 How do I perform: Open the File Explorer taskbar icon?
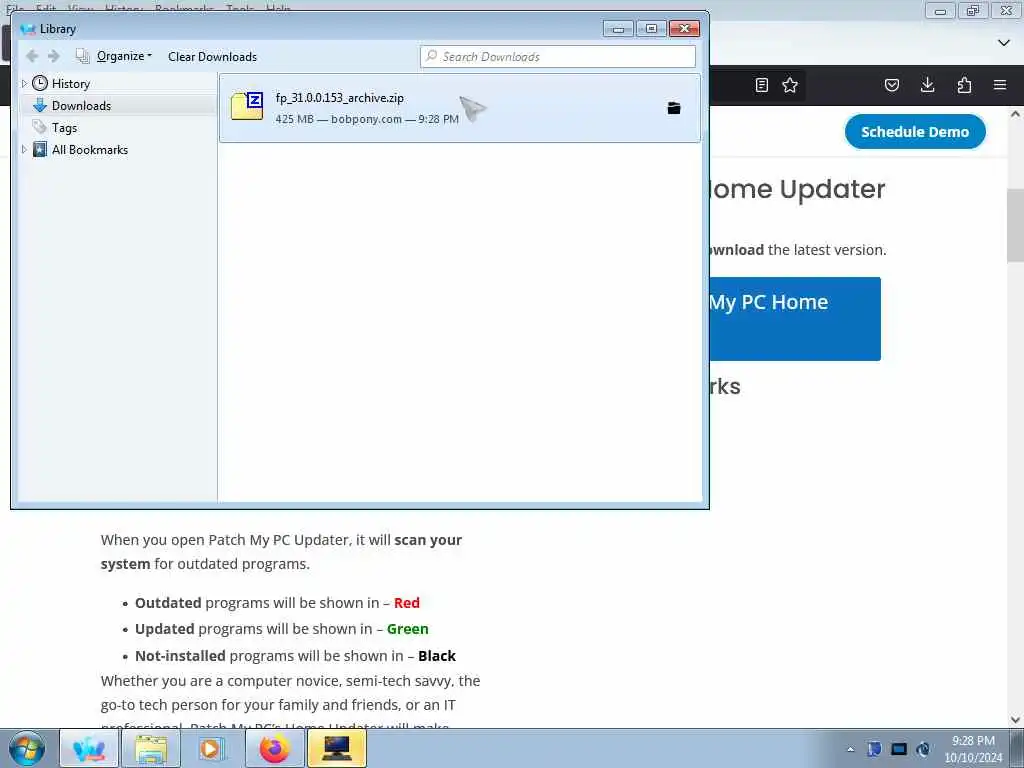(x=152, y=748)
